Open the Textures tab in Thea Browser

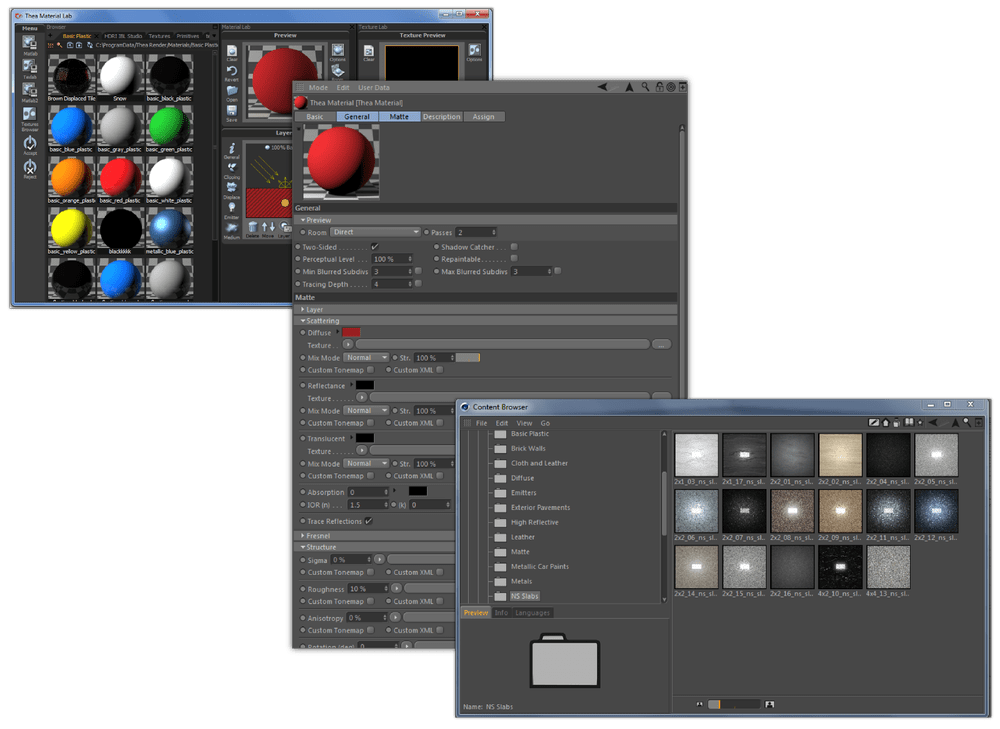[x=159, y=36]
